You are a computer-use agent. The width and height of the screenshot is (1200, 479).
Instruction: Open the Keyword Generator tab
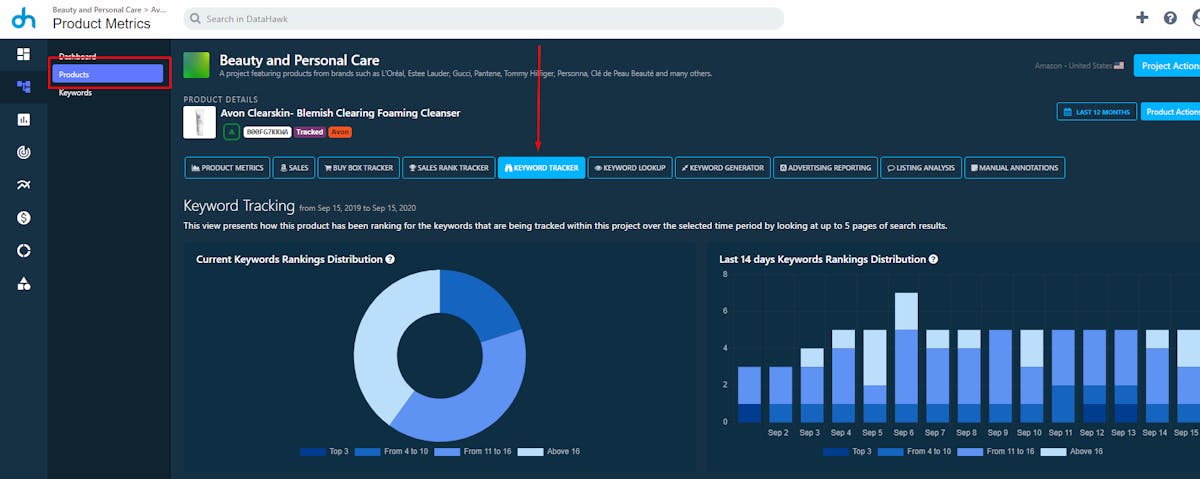click(723, 168)
